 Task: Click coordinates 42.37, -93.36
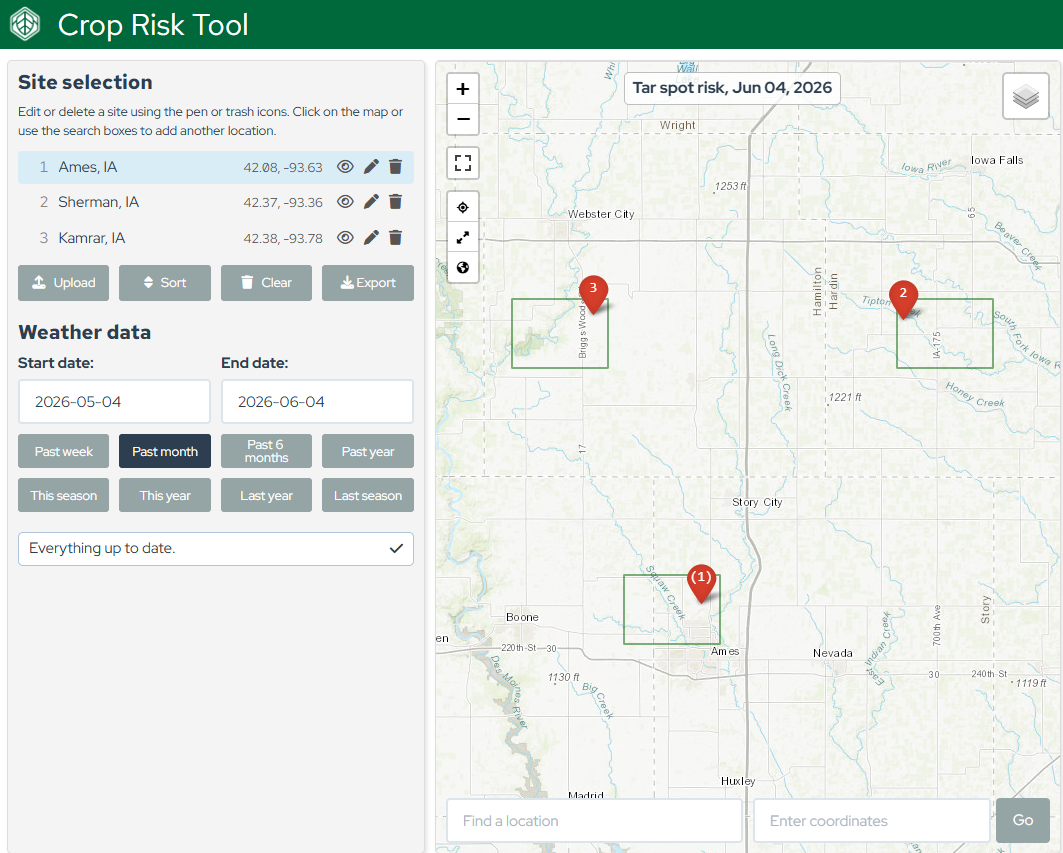point(283,203)
